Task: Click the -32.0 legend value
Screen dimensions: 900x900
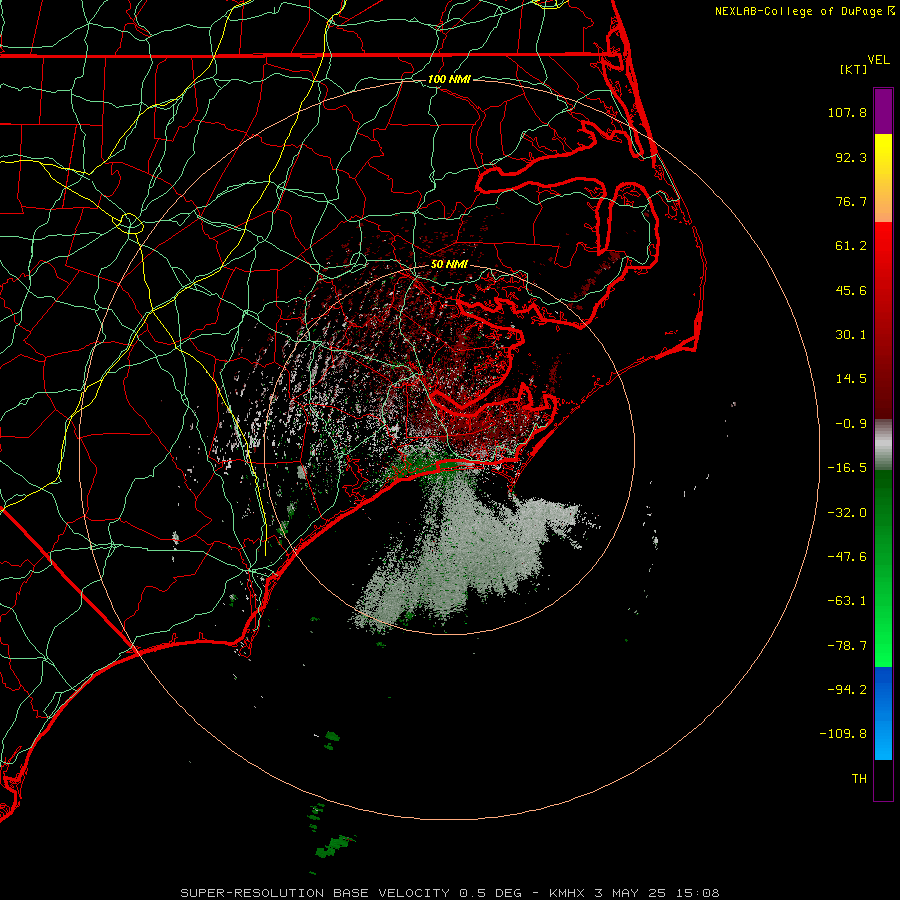Action: coord(847,513)
